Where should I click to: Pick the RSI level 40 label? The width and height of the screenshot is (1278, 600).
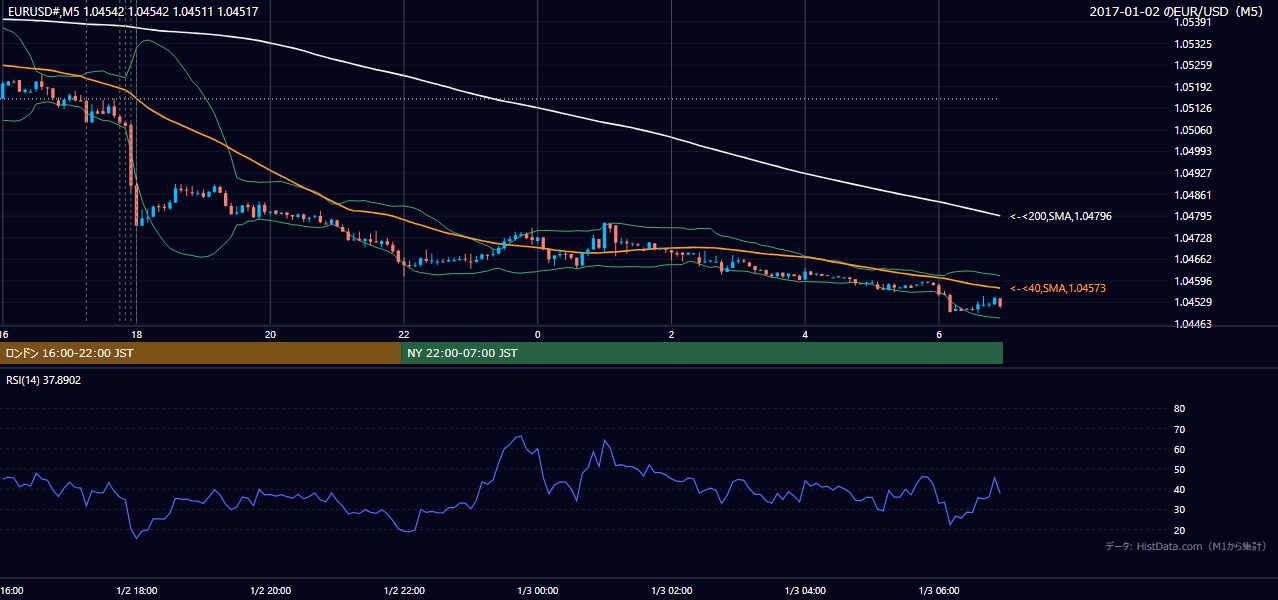pyautogui.click(x=1179, y=490)
